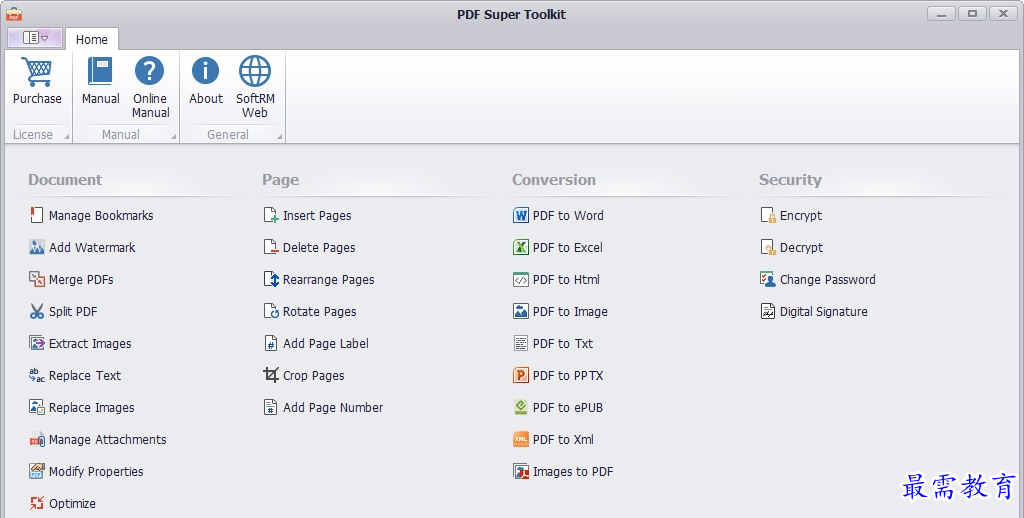Click the PDF to ePUB icon
The height and width of the screenshot is (518, 1024).
click(x=520, y=407)
